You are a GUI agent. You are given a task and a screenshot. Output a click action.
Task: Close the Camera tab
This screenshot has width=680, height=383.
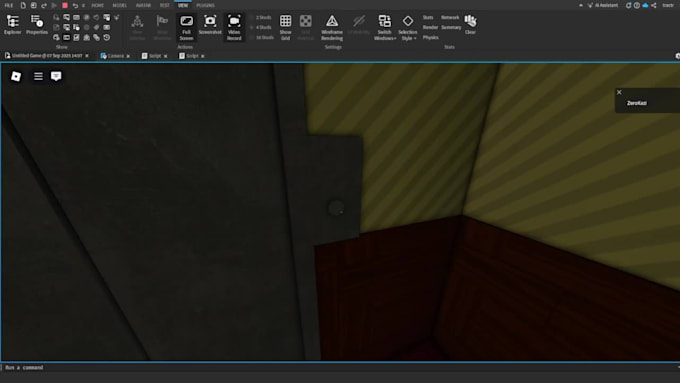[x=128, y=56]
